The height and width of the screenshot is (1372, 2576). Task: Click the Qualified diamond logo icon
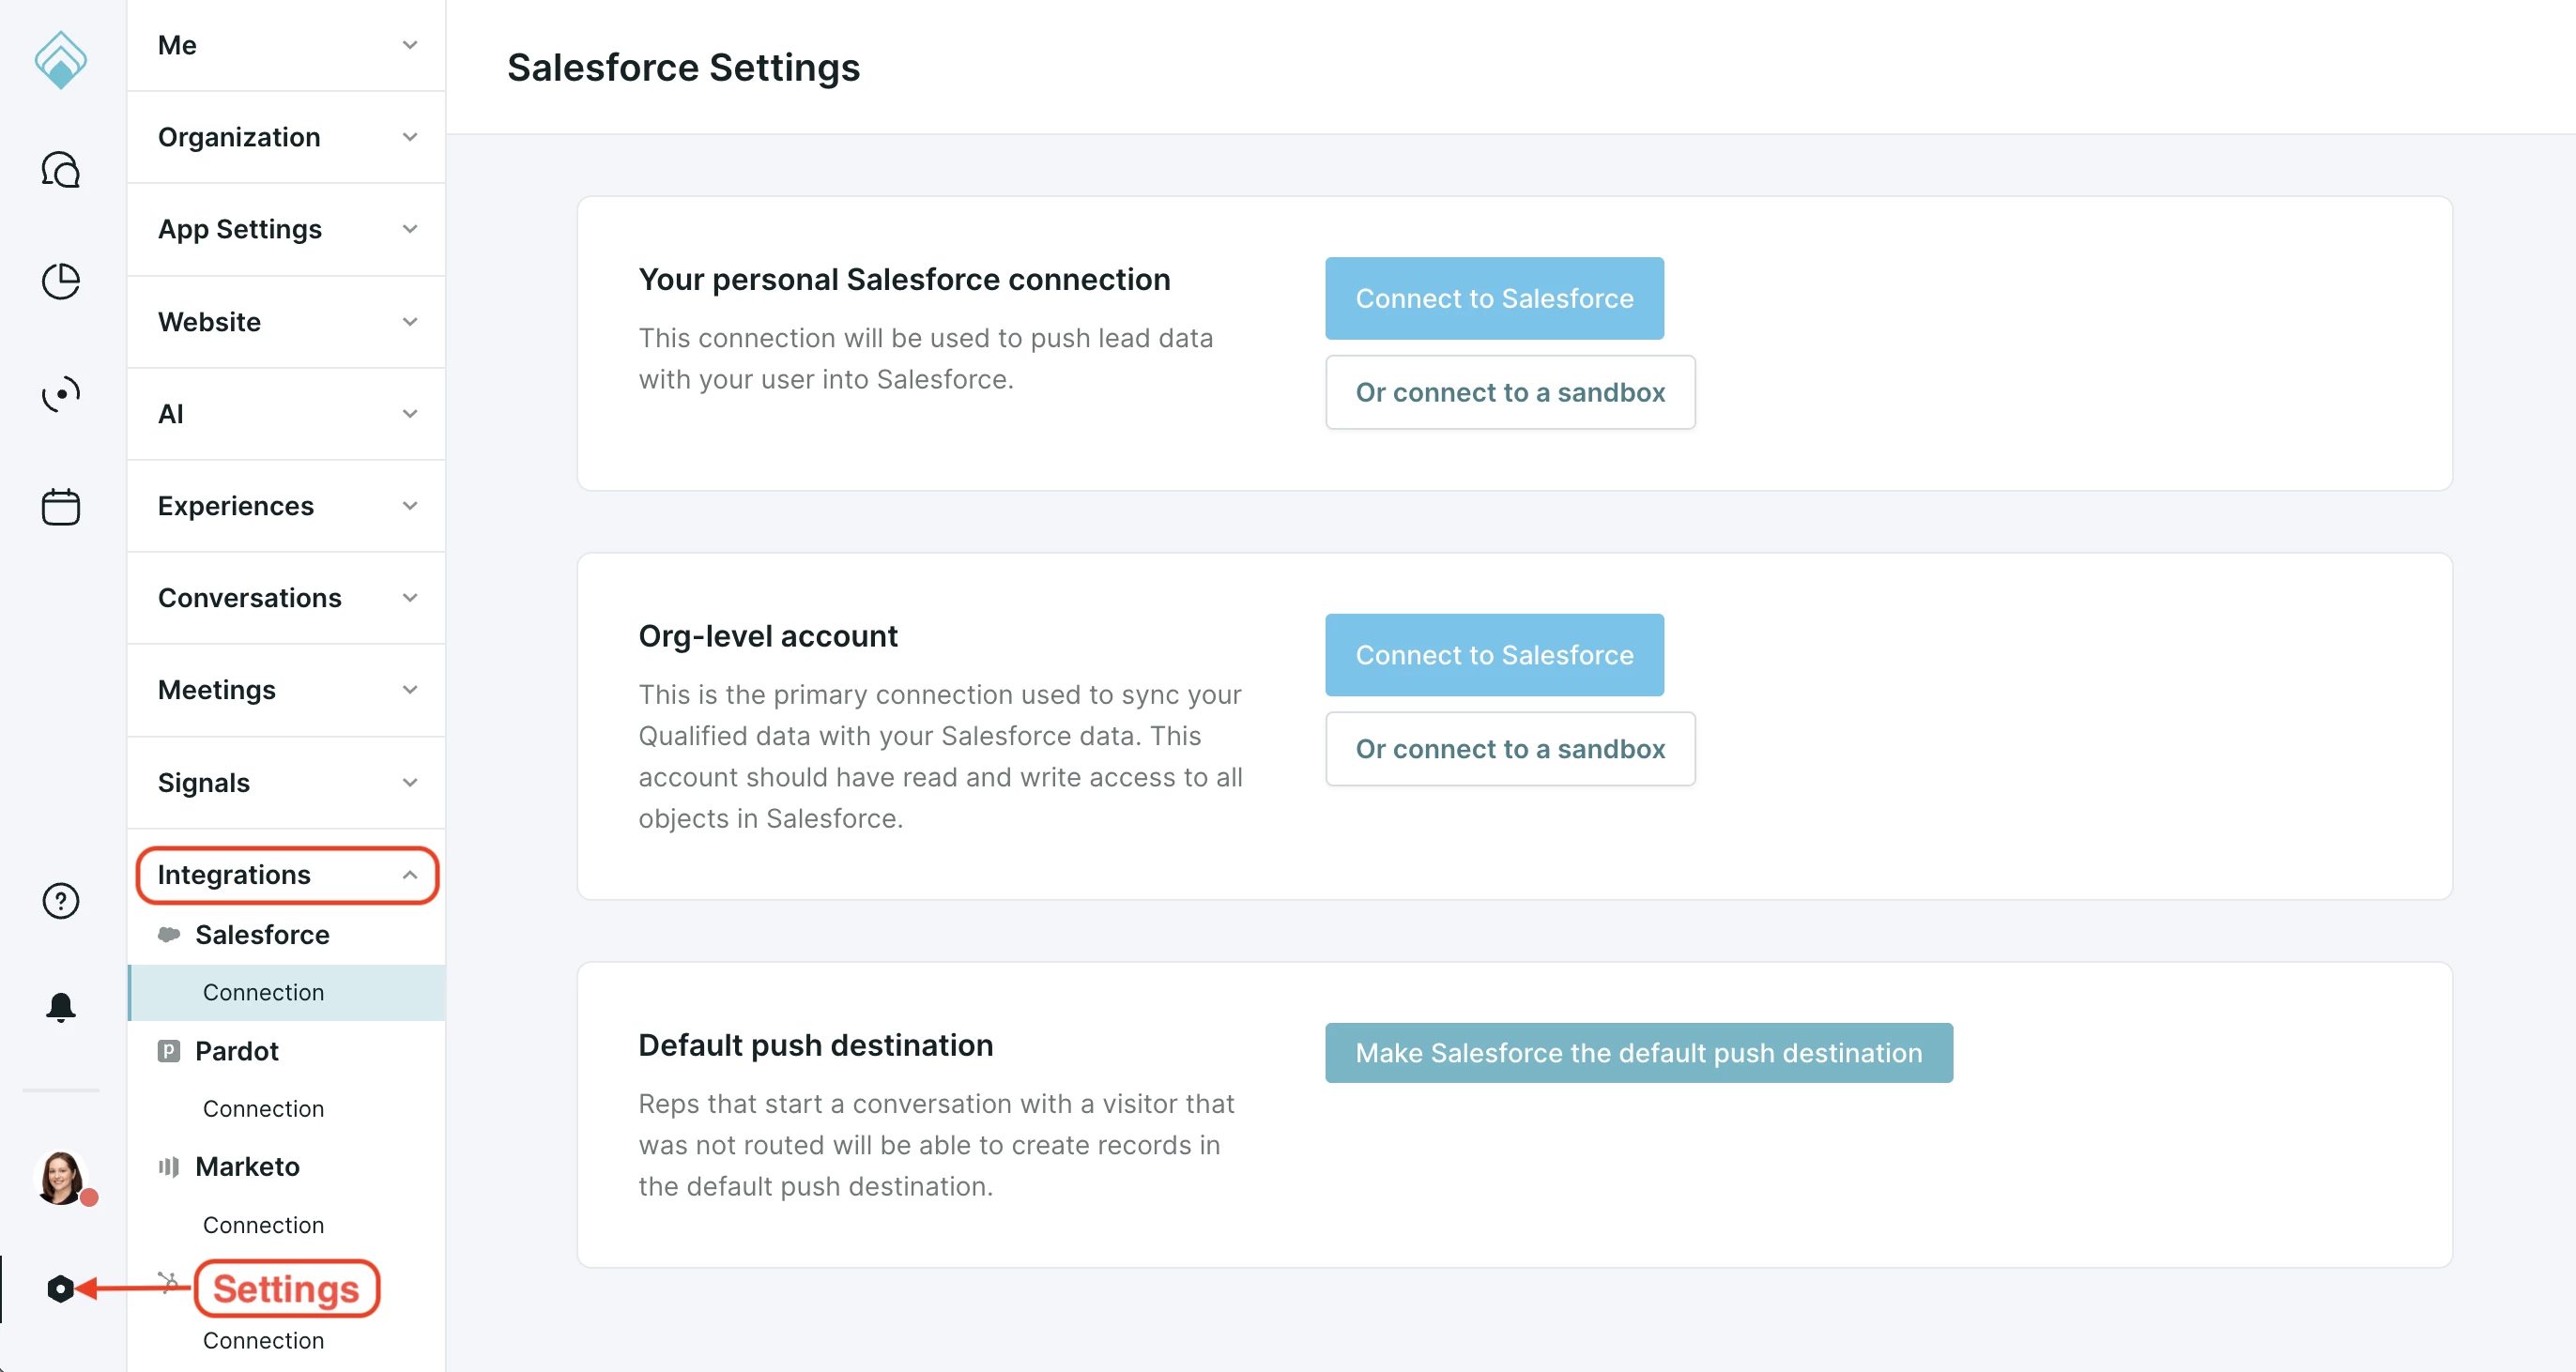point(60,59)
